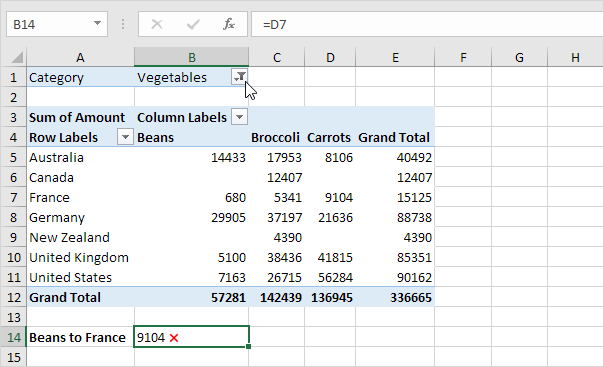Click the Enter checkmark icon in formula bar
This screenshot has height=367, width=604.
click(193, 24)
